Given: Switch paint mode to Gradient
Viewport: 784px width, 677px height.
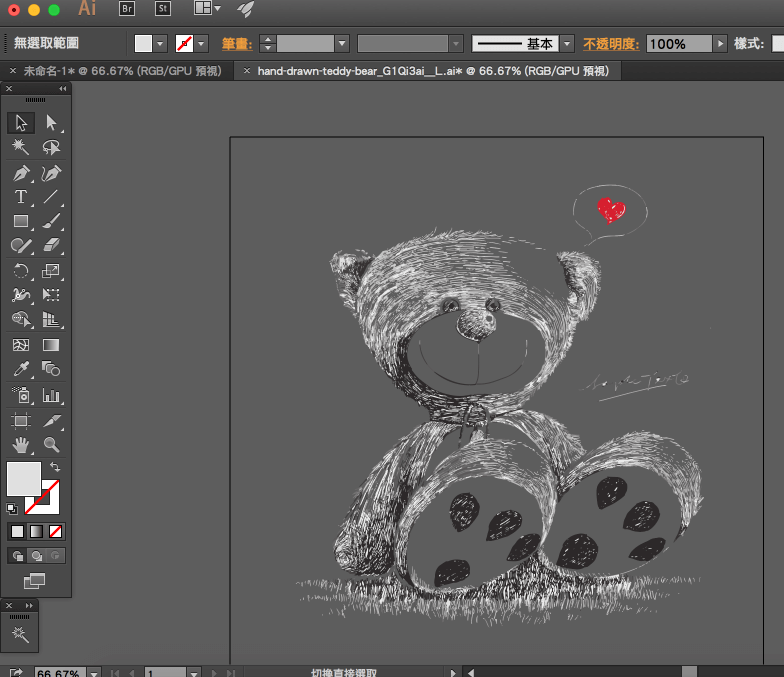Looking at the screenshot, I should (x=36, y=531).
